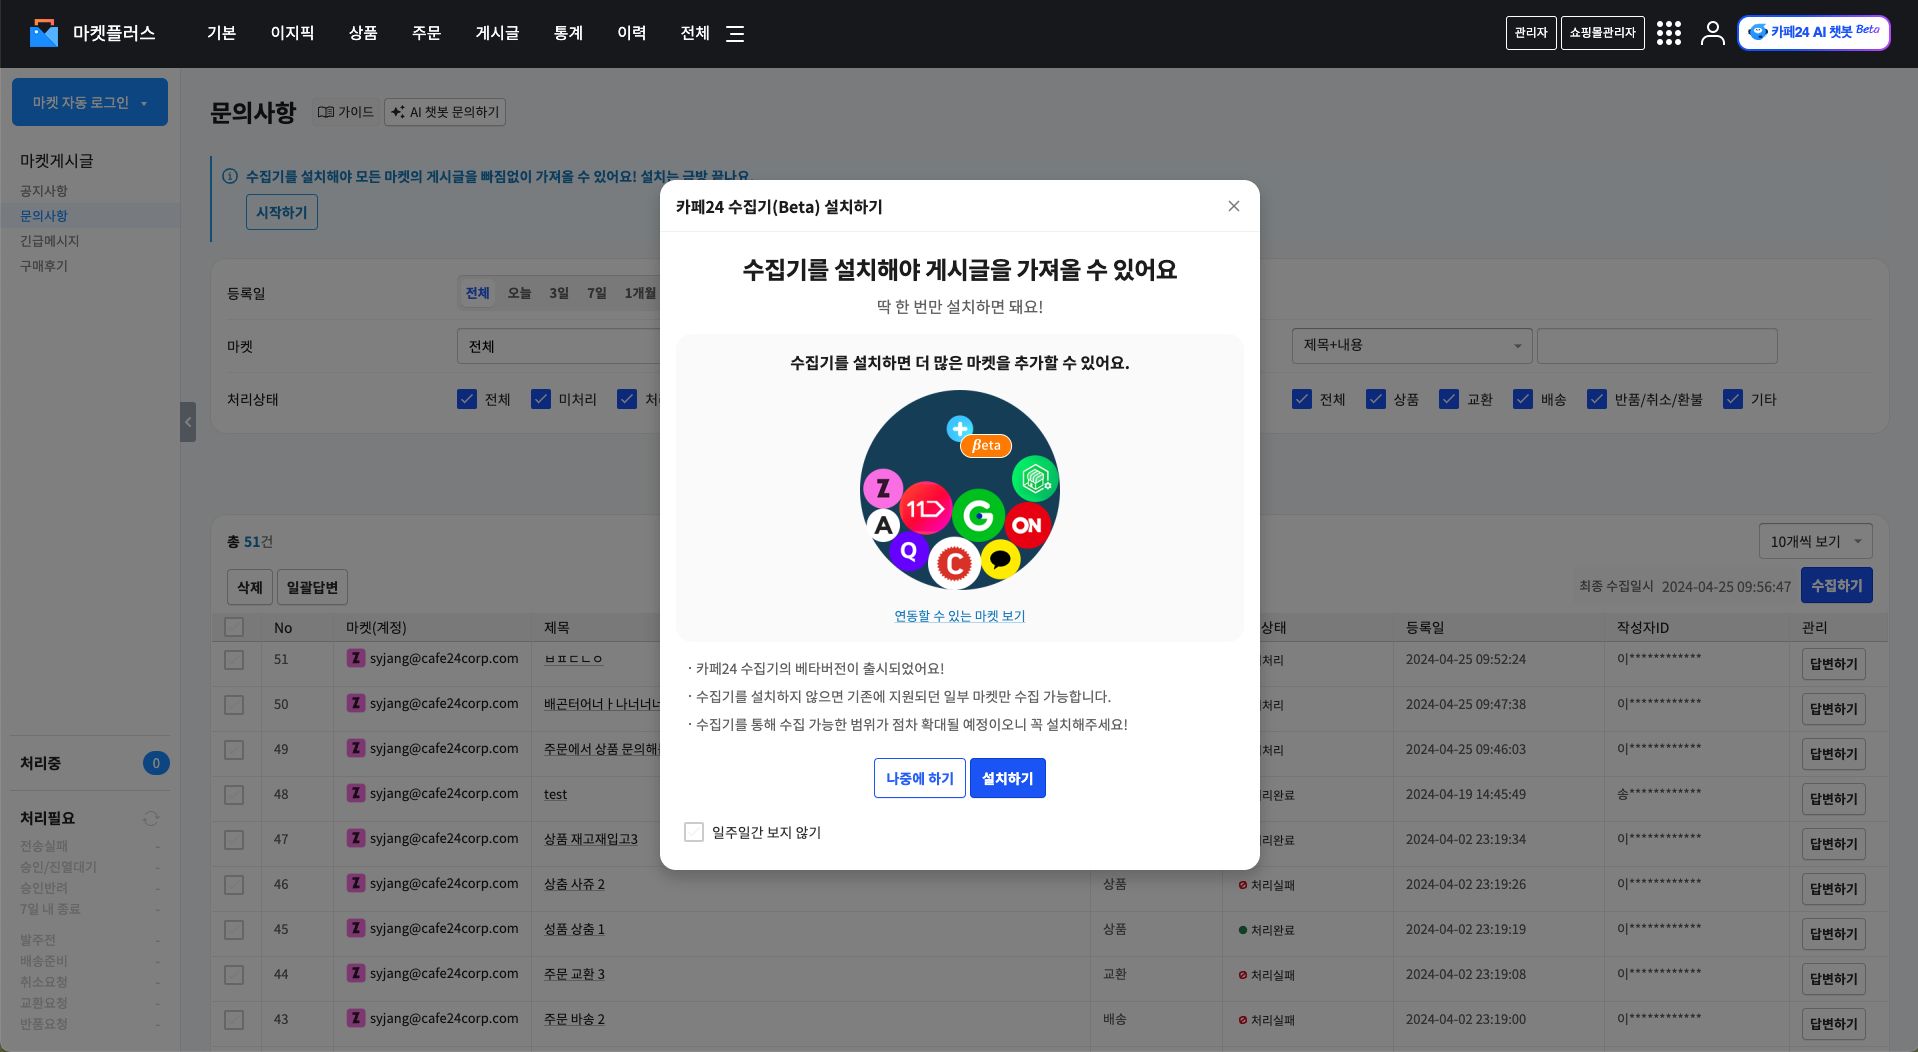The image size is (1918, 1052).
Task: Click 답변하기 for row 51
Action: (x=1834, y=664)
